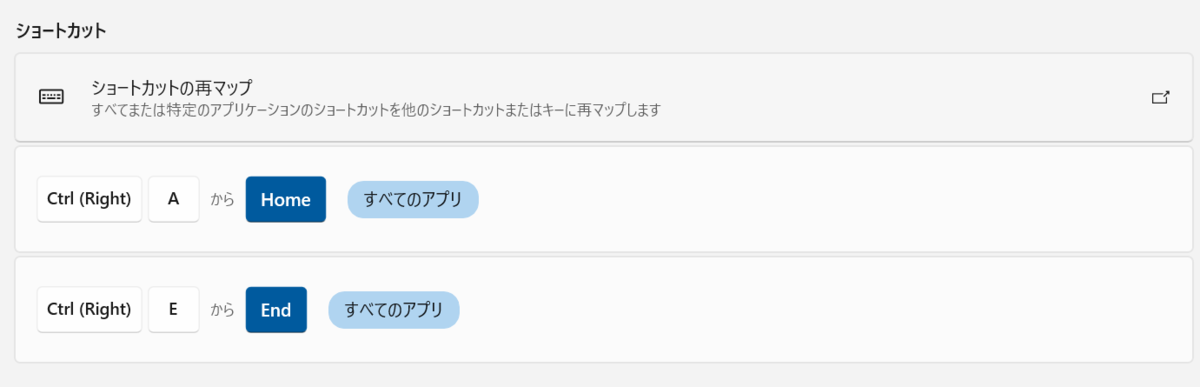Select the blue Home key box
The height and width of the screenshot is (387, 1200).
click(286, 199)
